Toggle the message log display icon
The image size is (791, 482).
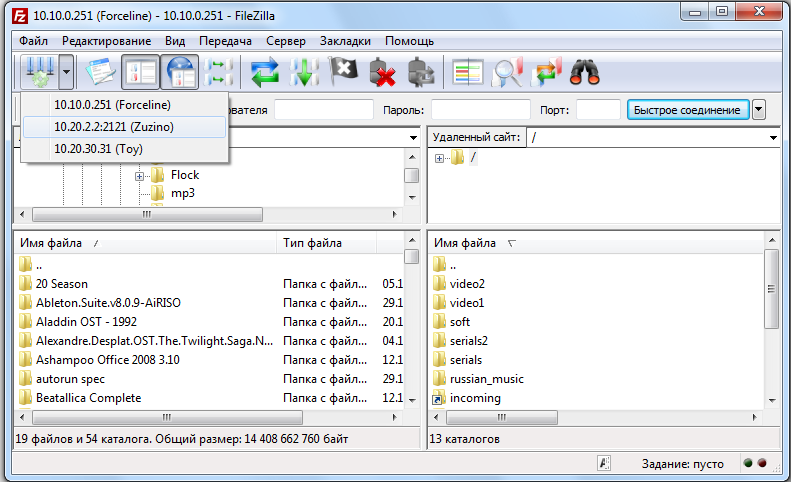[100, 72]
